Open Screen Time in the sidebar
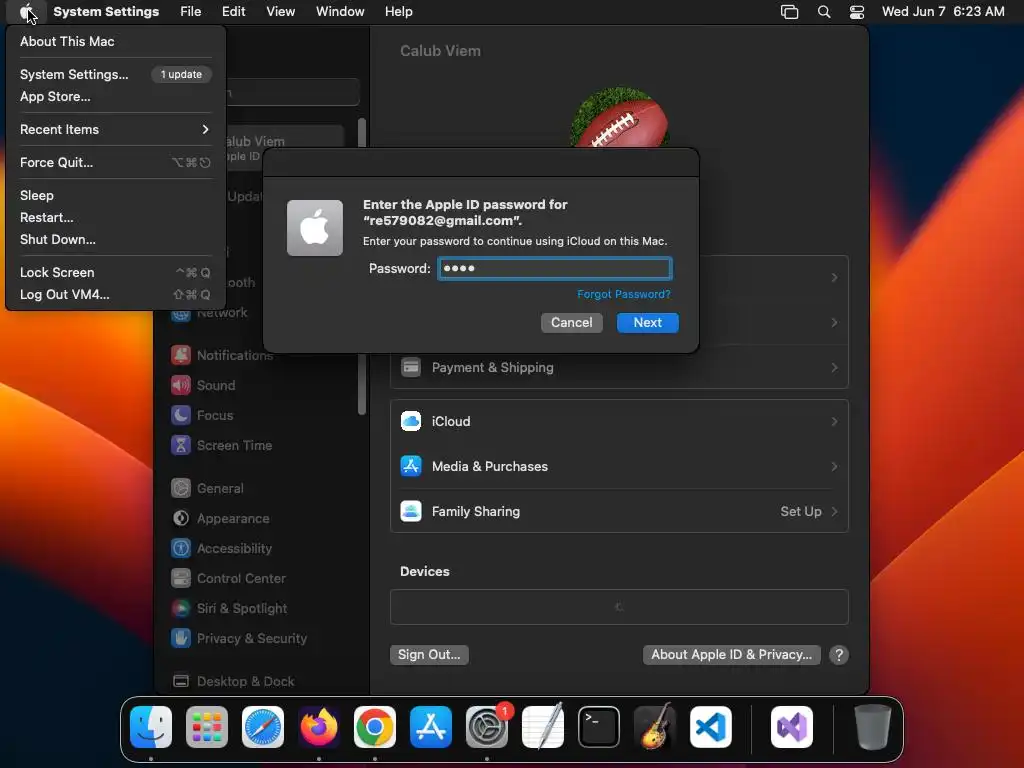1024x768 pixels. [222, 445]
